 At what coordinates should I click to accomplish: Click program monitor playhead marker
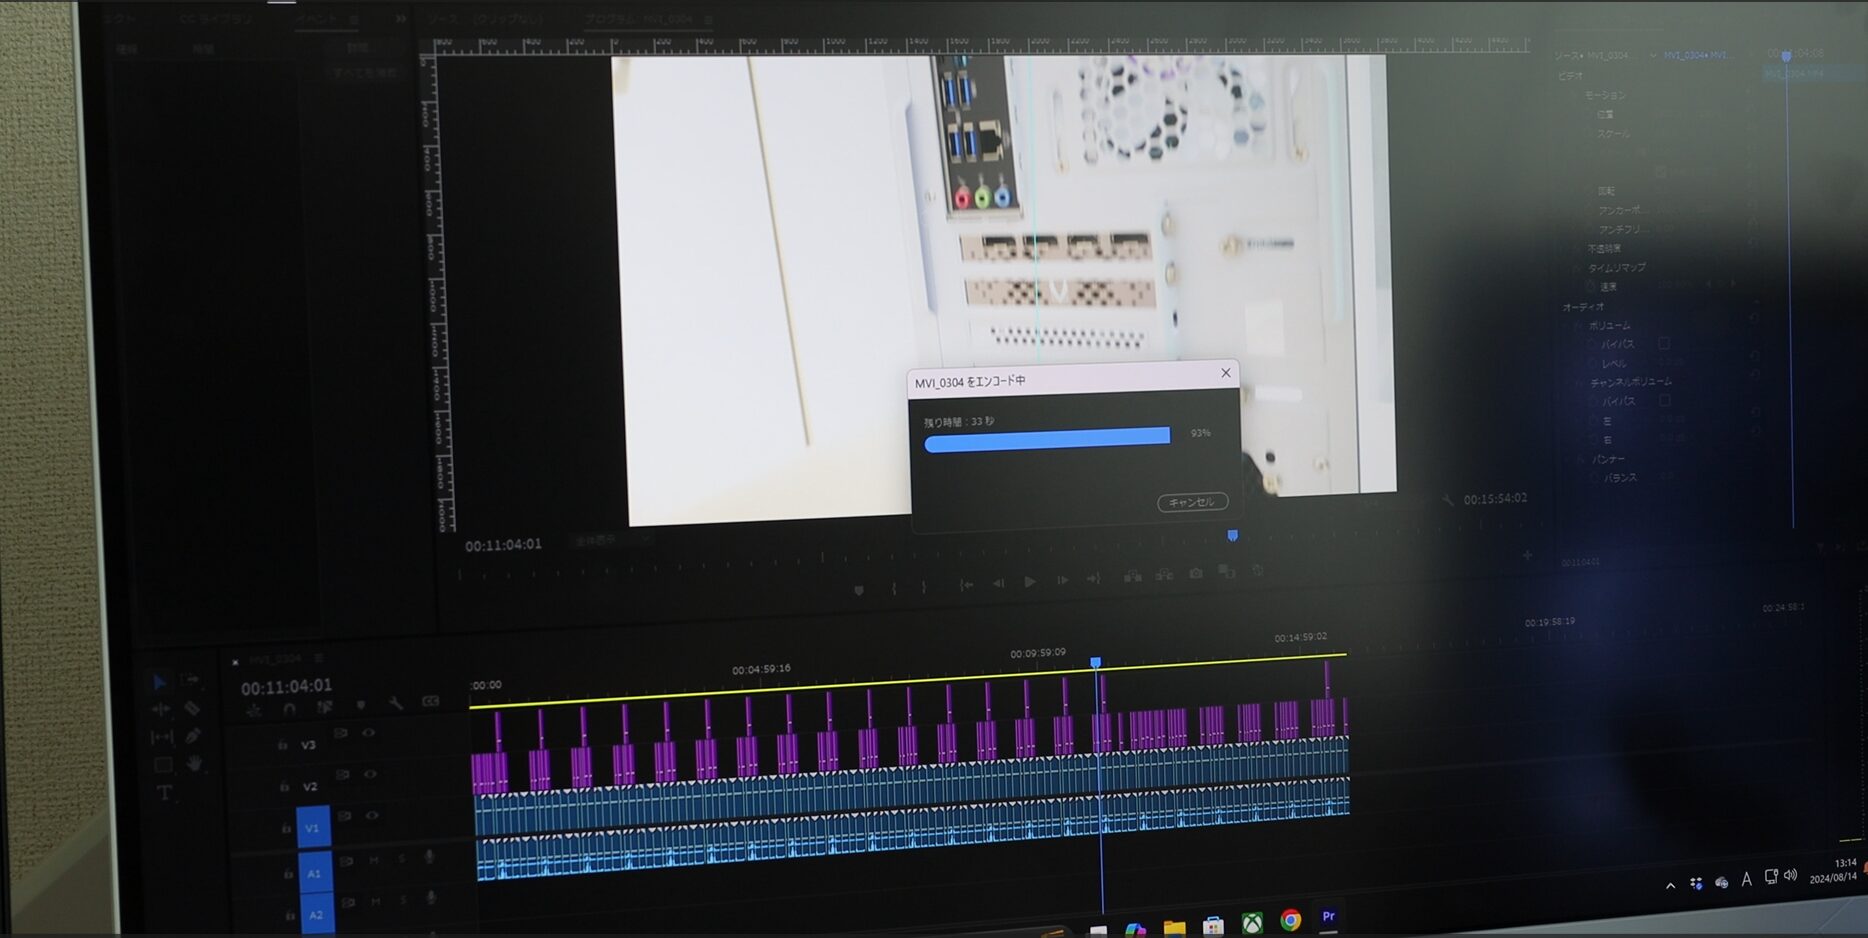1233,536
